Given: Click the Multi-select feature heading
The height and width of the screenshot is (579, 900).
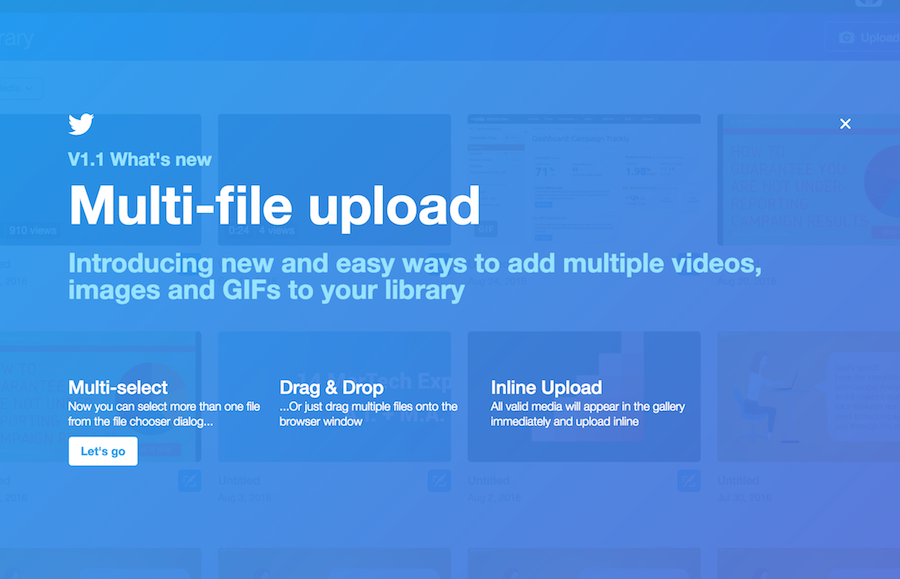Looking at the screenshot, I should 118,387.
